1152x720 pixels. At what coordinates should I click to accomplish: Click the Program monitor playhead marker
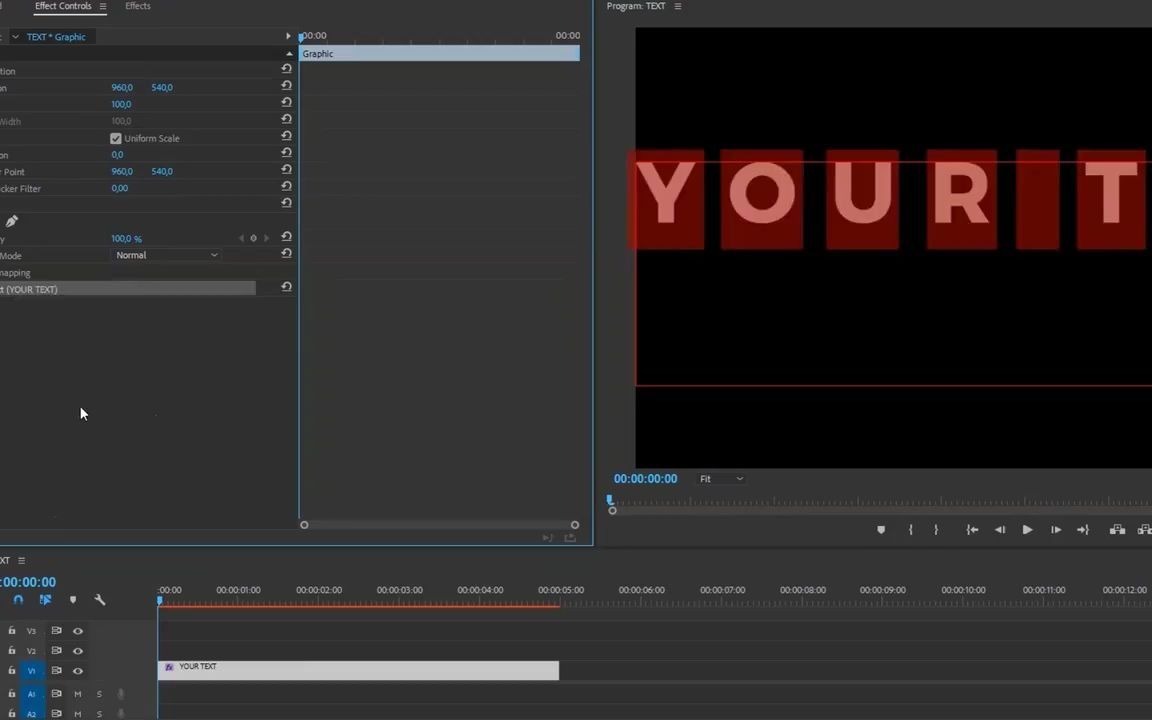pos(610,500)
